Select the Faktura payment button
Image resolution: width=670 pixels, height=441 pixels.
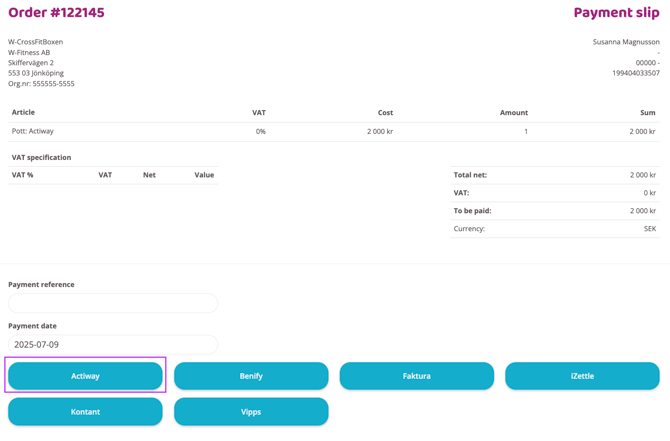tap(416, 376)
